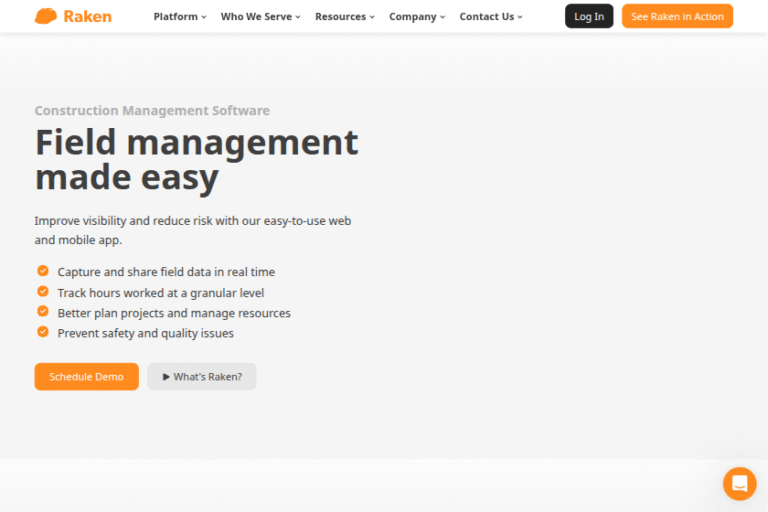Click the Capture and share field data text
The image size is (768, 512).
166,272
